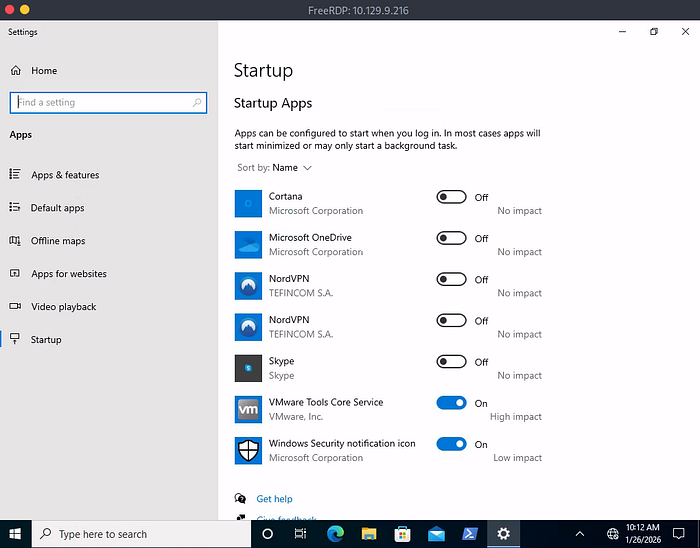This screenshot has width=700, height=548.
Task: Open PowerShell from the taskbar
Action: [x=470, y=534]
